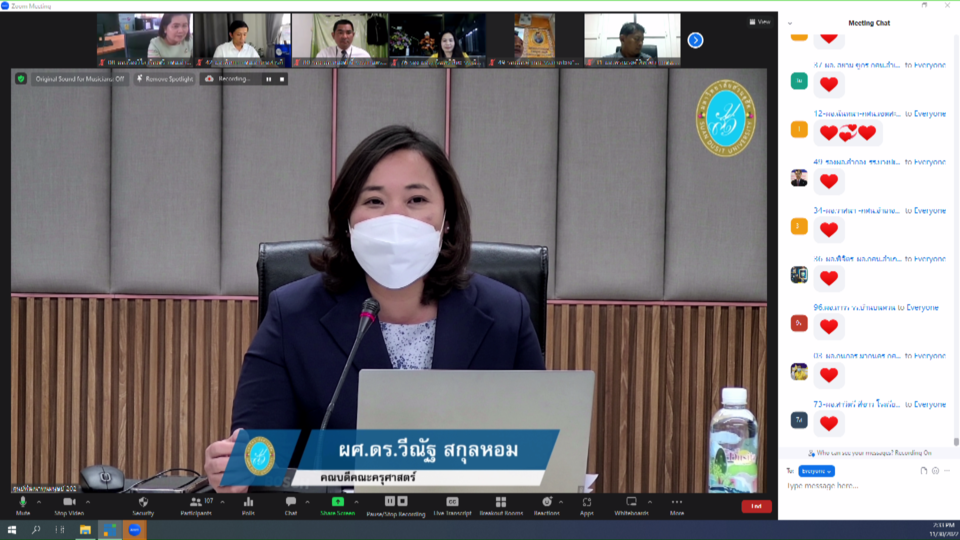The image size is (960, 540).
Task: Open File Explorer from taskbar
Action: (x=85, y=530)
